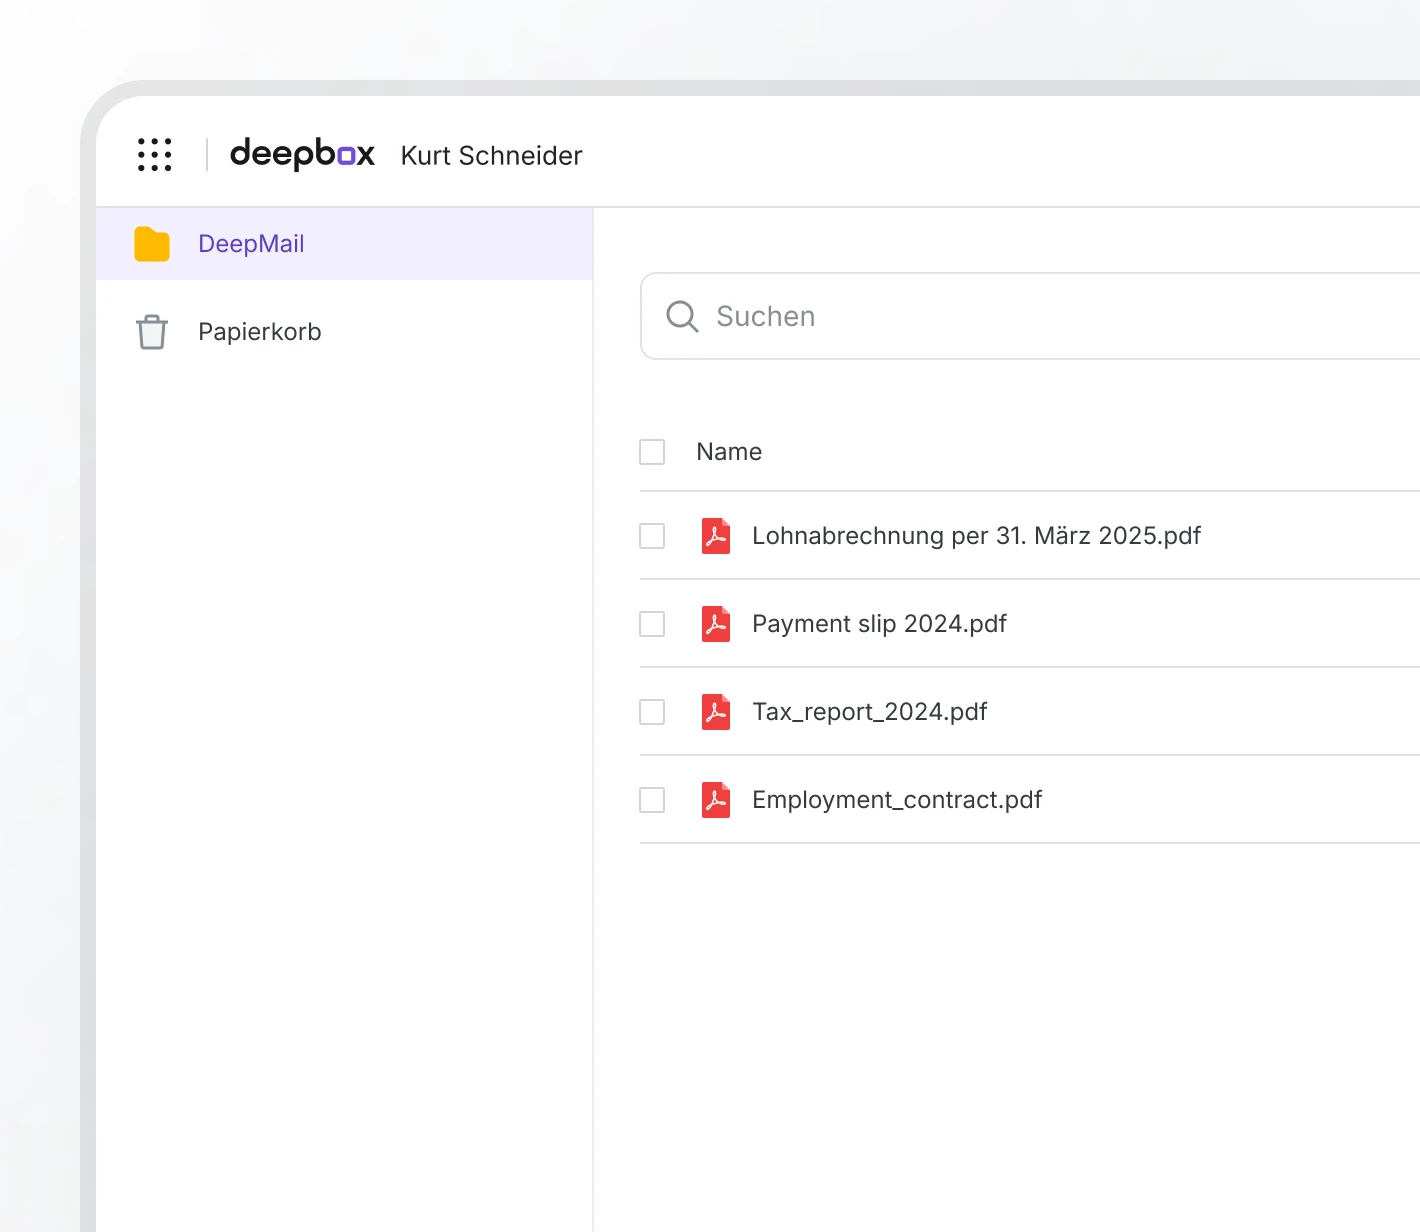Select the Payment slip 2024.pdf checkbox
The width and height of the screenshot is (1420, 1232).
click(652, 624)
